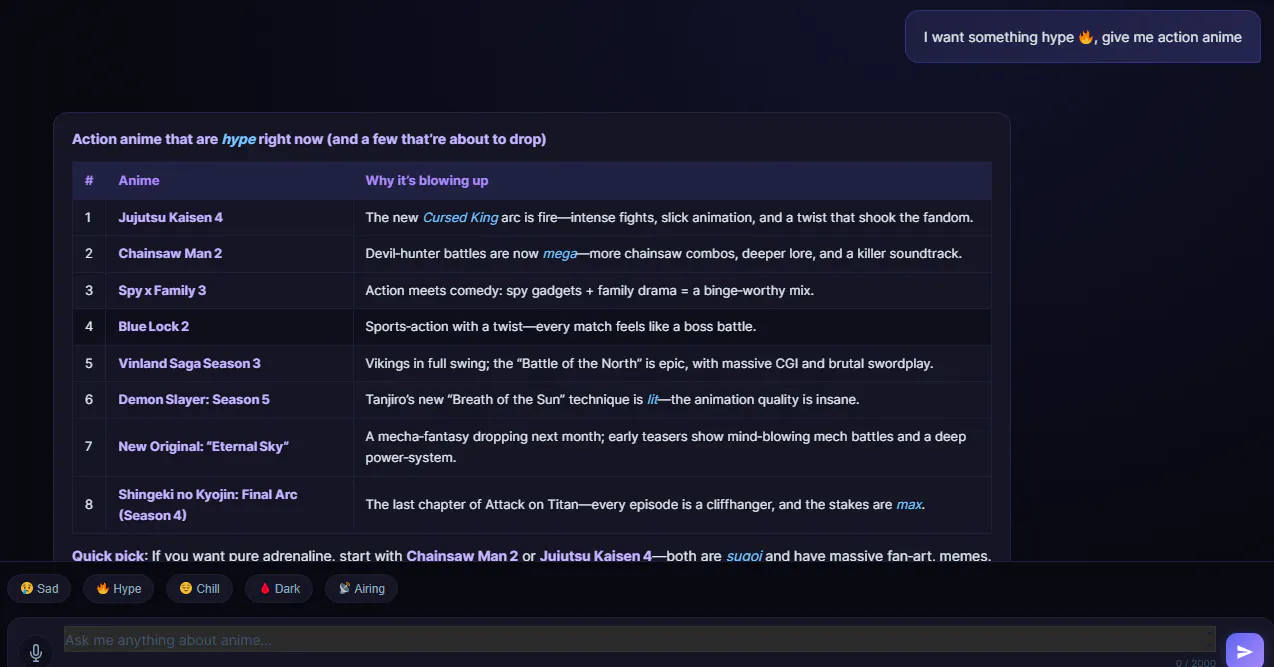1274x667 pixels.
Task: Start voice input with the microphone icon
Action: 36,652
